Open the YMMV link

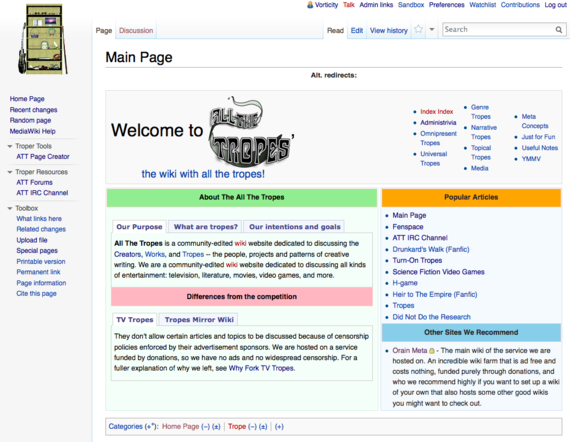(531, 159)
